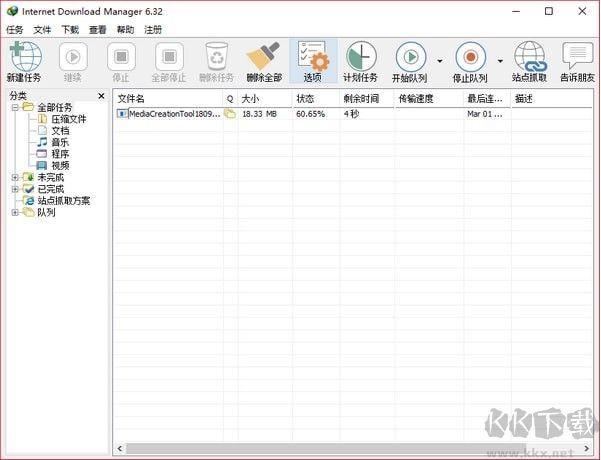Close the 分类 category panel
This screenshot has width=601, height=460.
coord(101,96)
